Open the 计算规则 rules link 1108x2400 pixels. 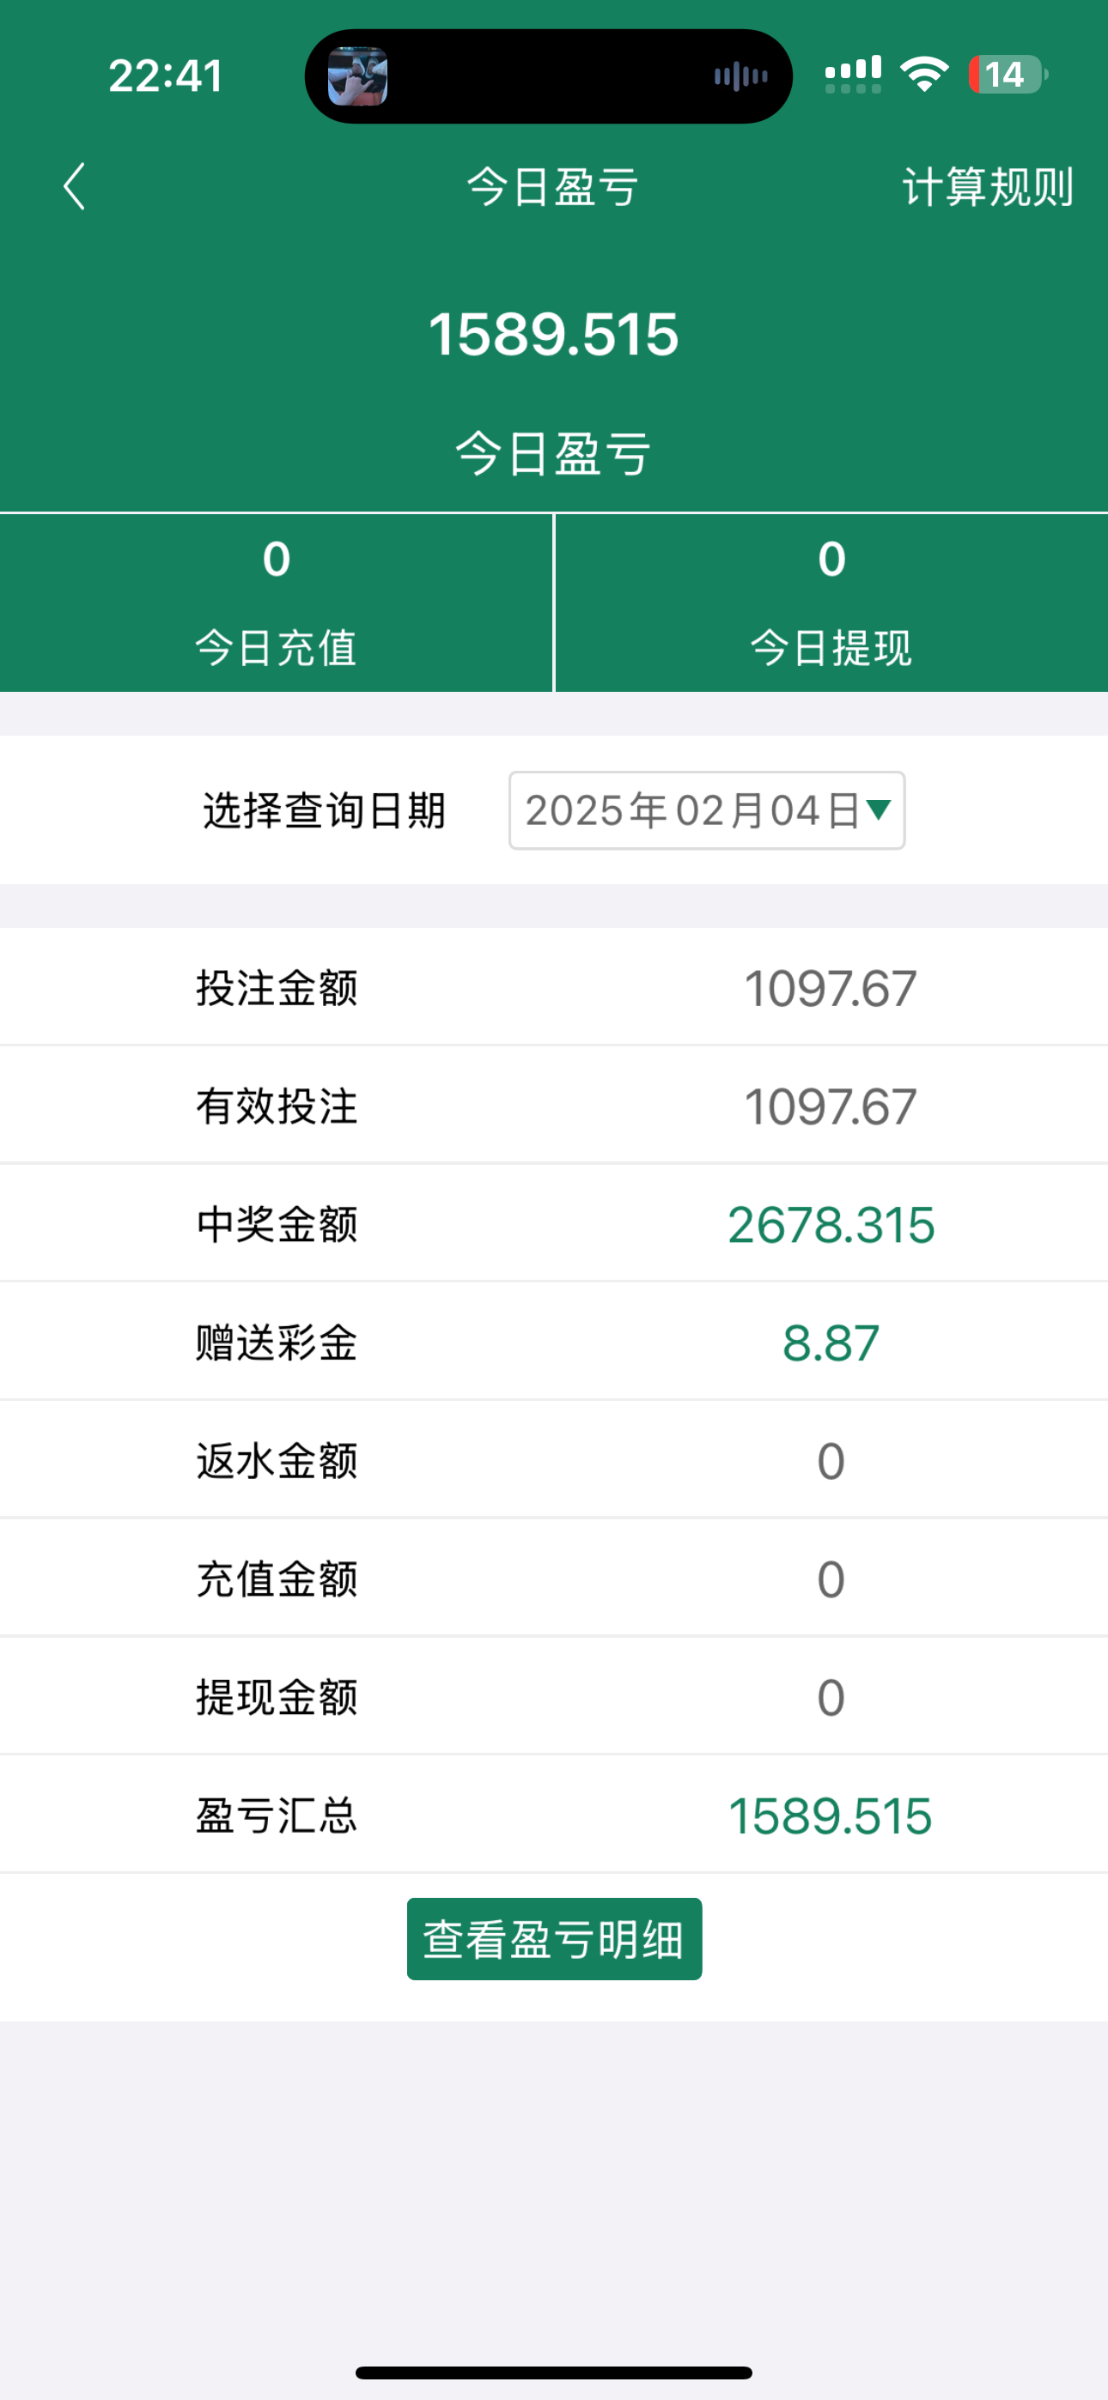(987, 187)
